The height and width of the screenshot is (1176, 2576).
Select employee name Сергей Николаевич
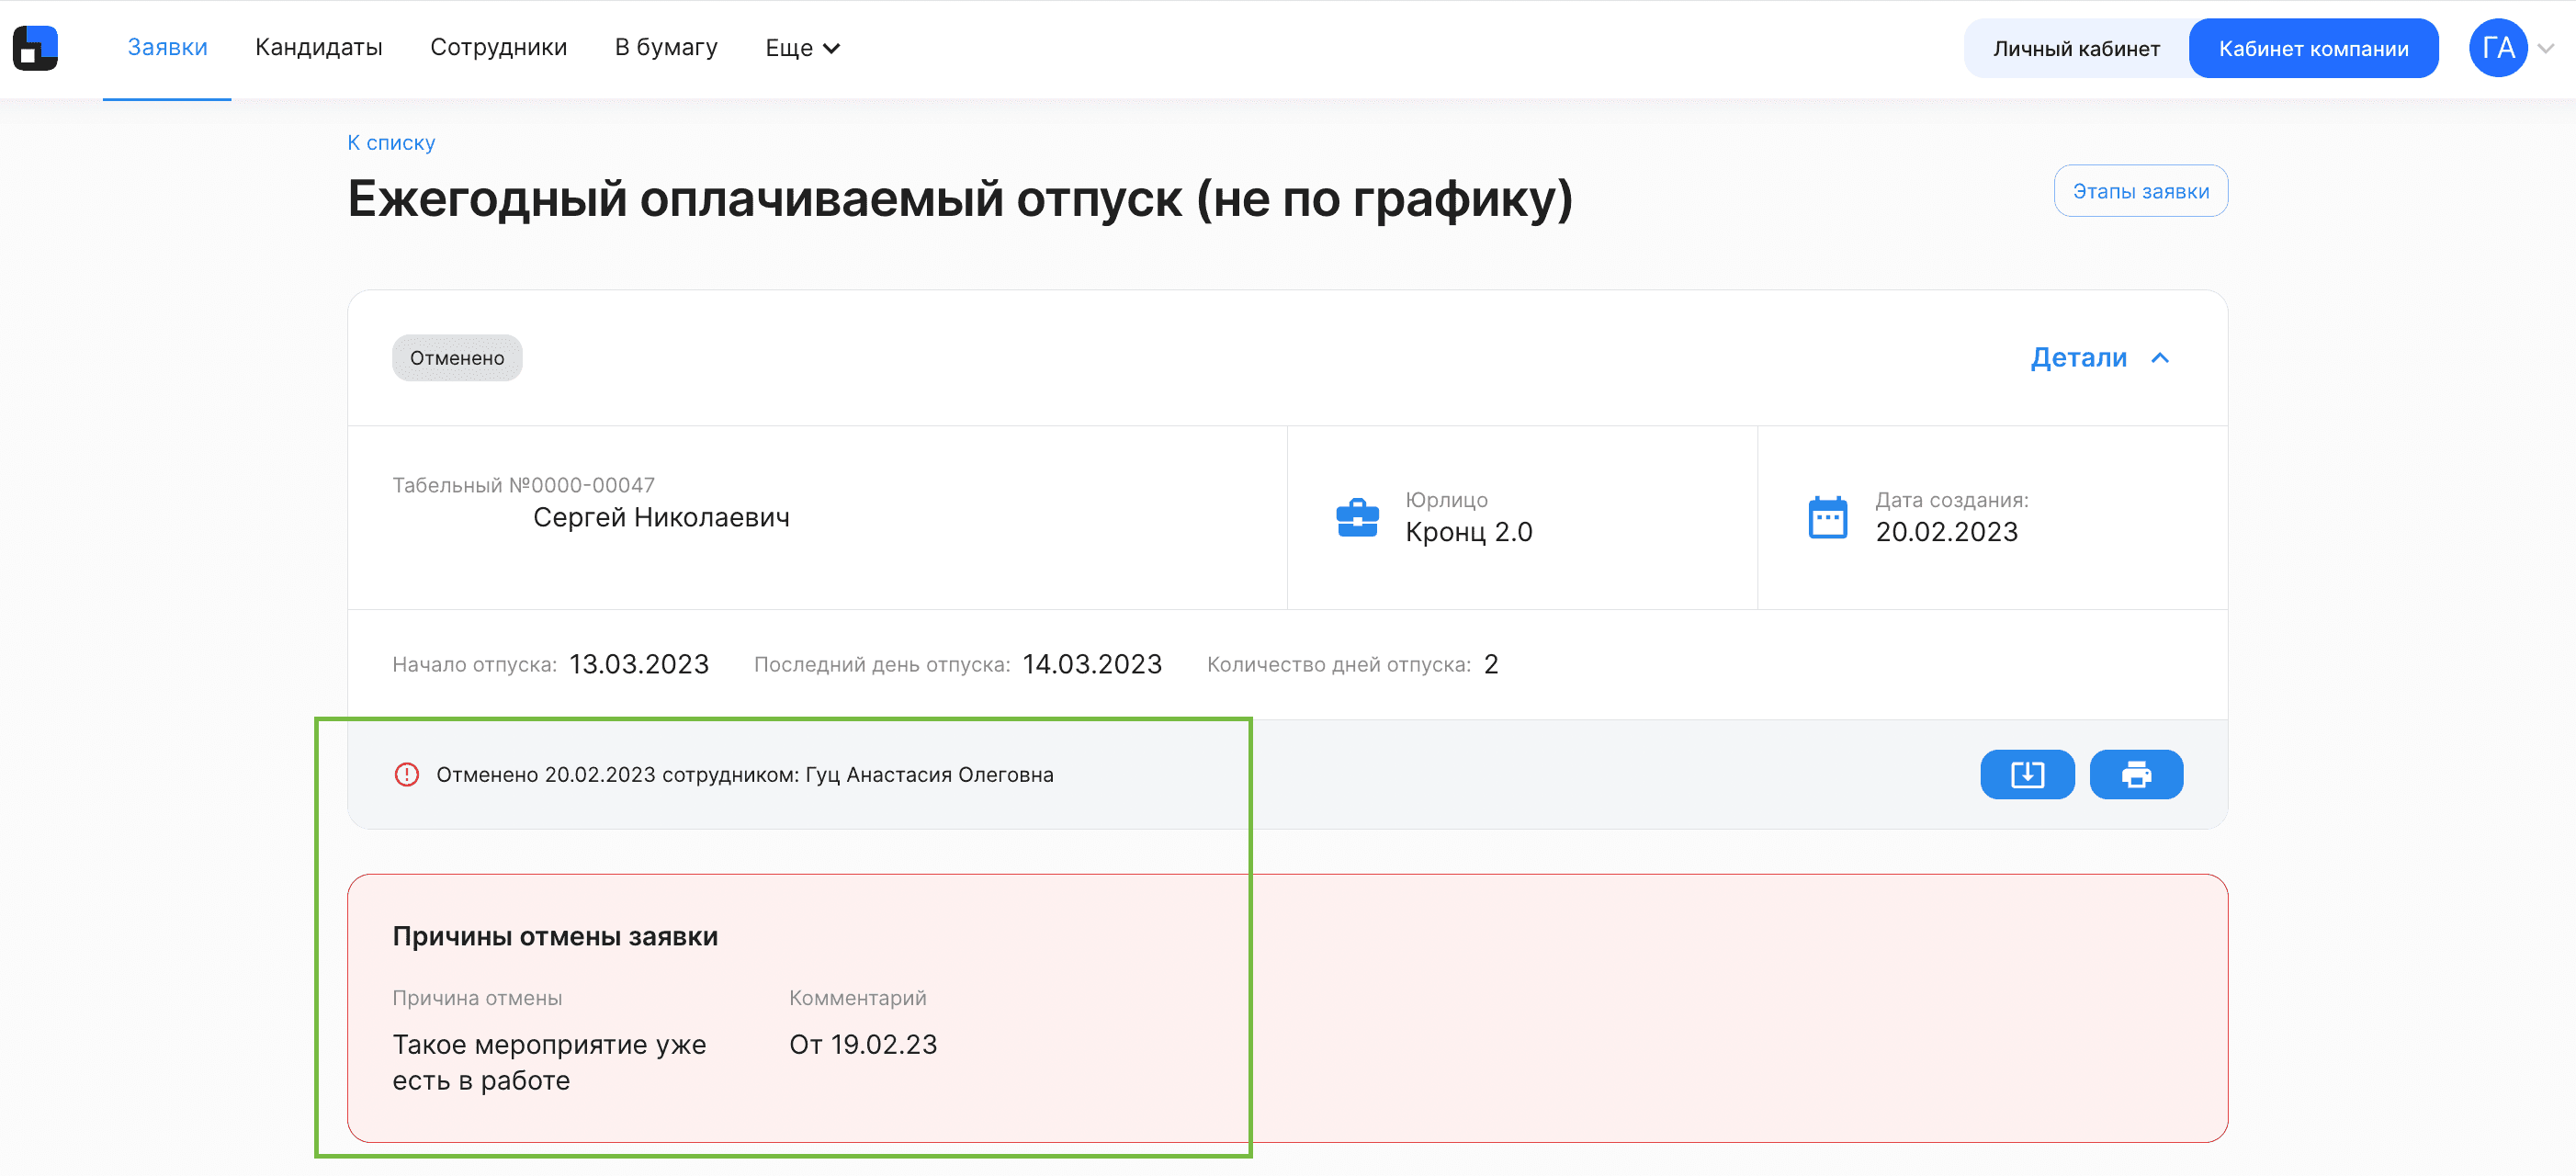click(661, 518)
